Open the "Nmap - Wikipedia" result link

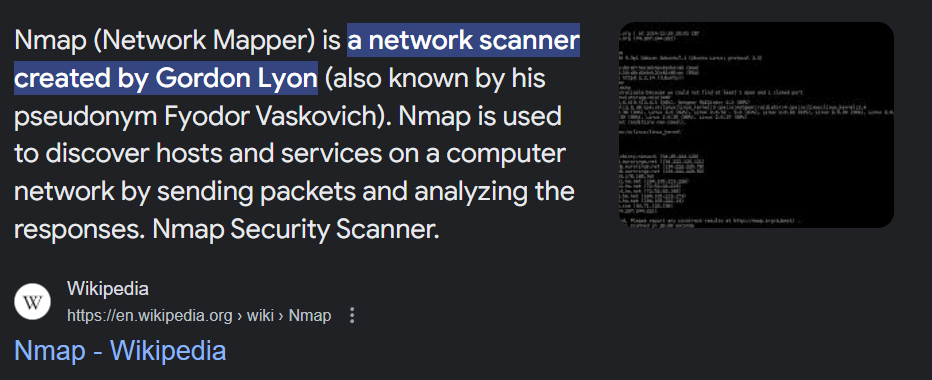tap(120, 351)
